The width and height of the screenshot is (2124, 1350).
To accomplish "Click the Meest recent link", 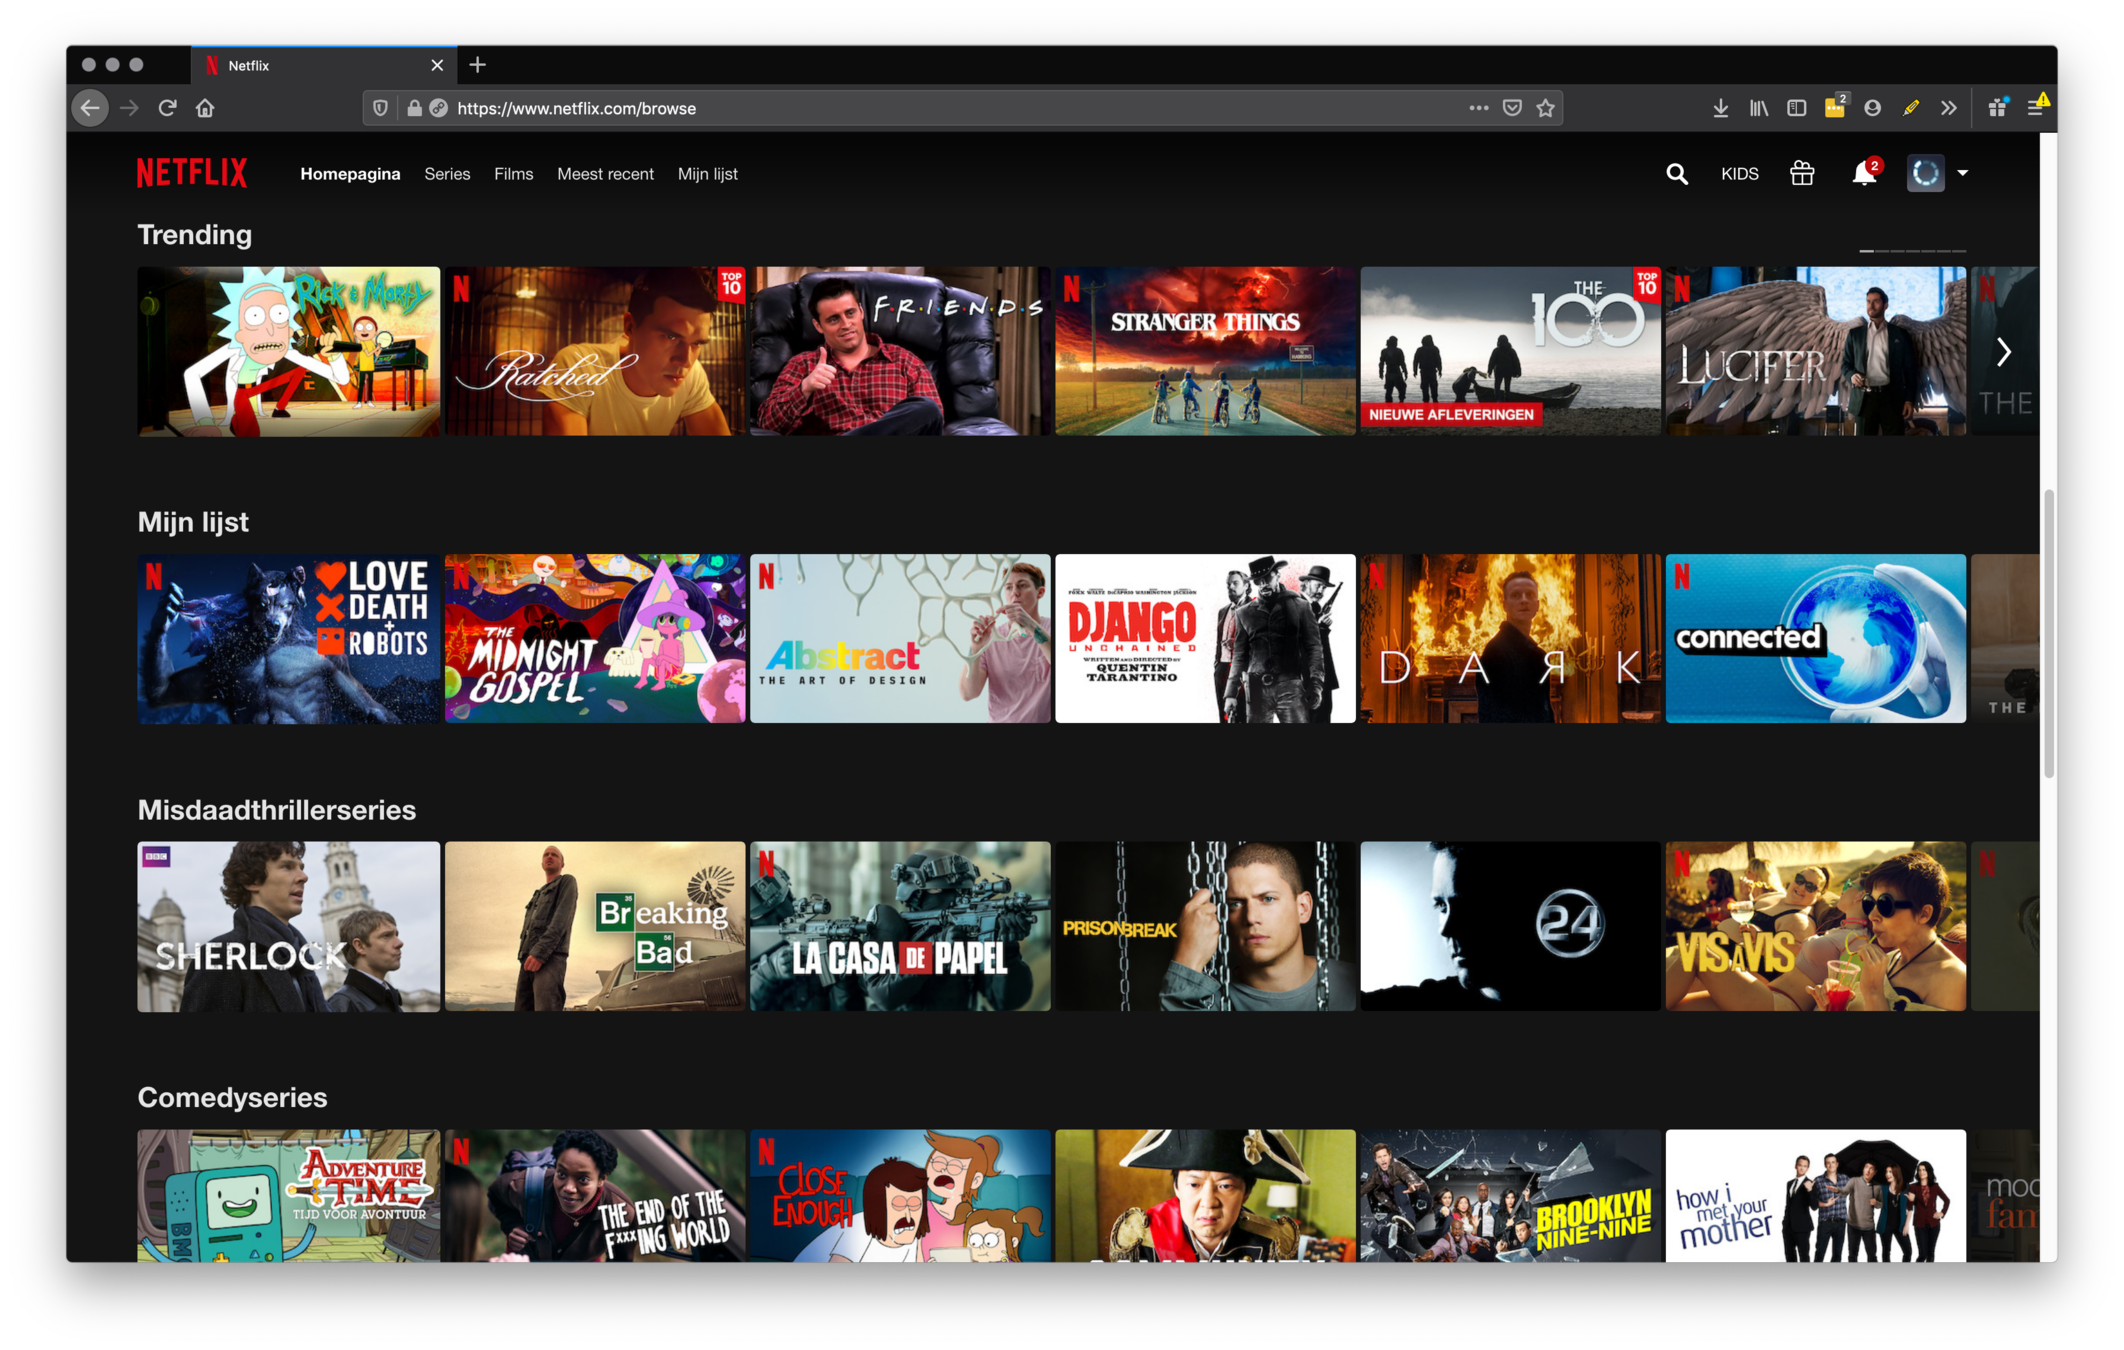I will pos(605,174).
